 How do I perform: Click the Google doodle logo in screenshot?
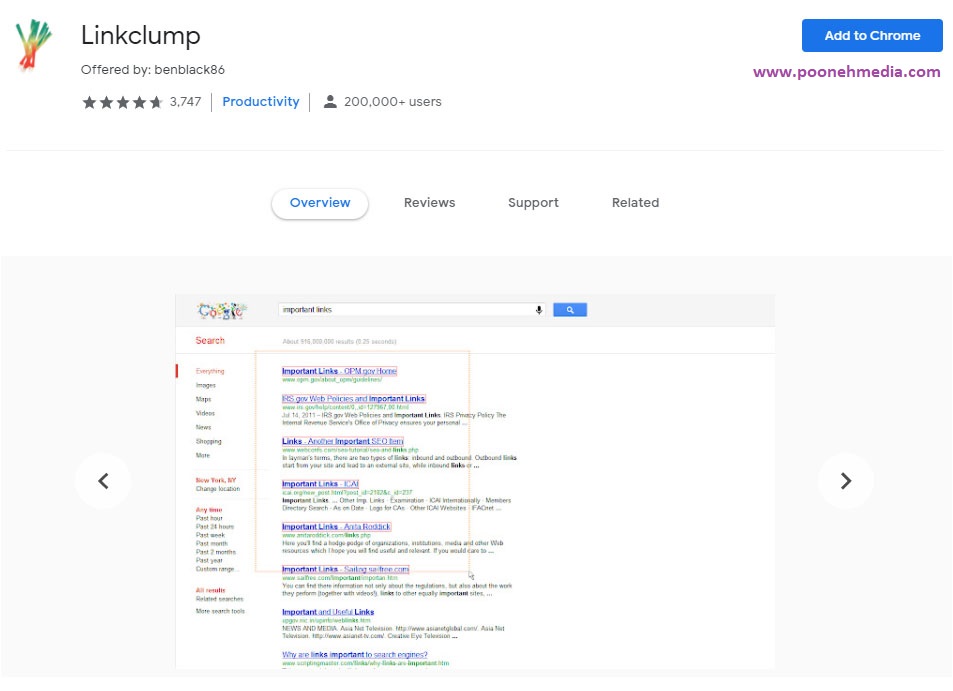tap(221, 311)
